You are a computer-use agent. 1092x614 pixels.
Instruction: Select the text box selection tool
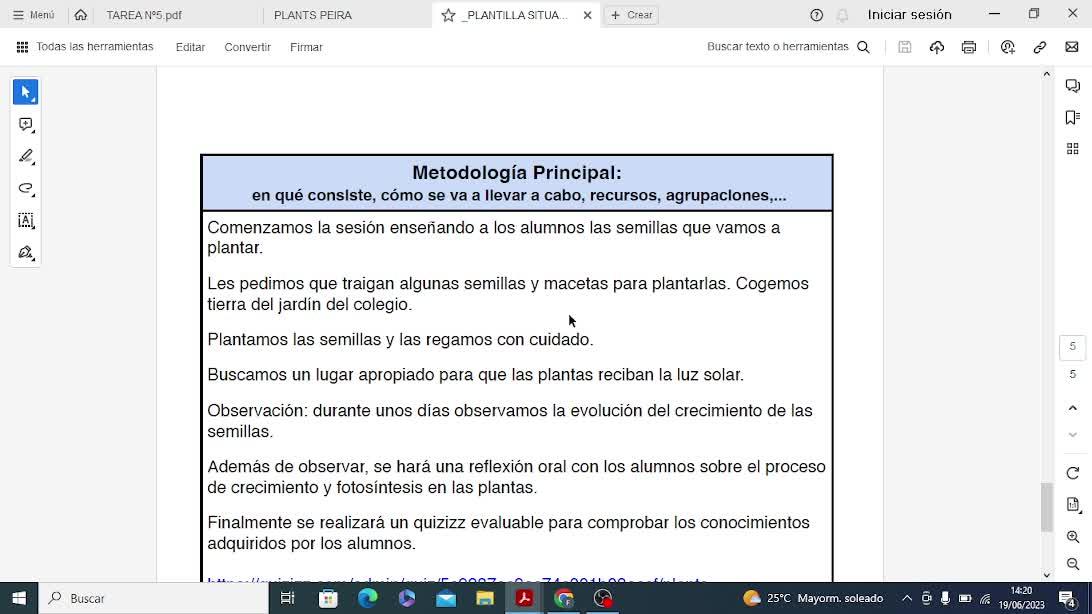click(26, 221)
